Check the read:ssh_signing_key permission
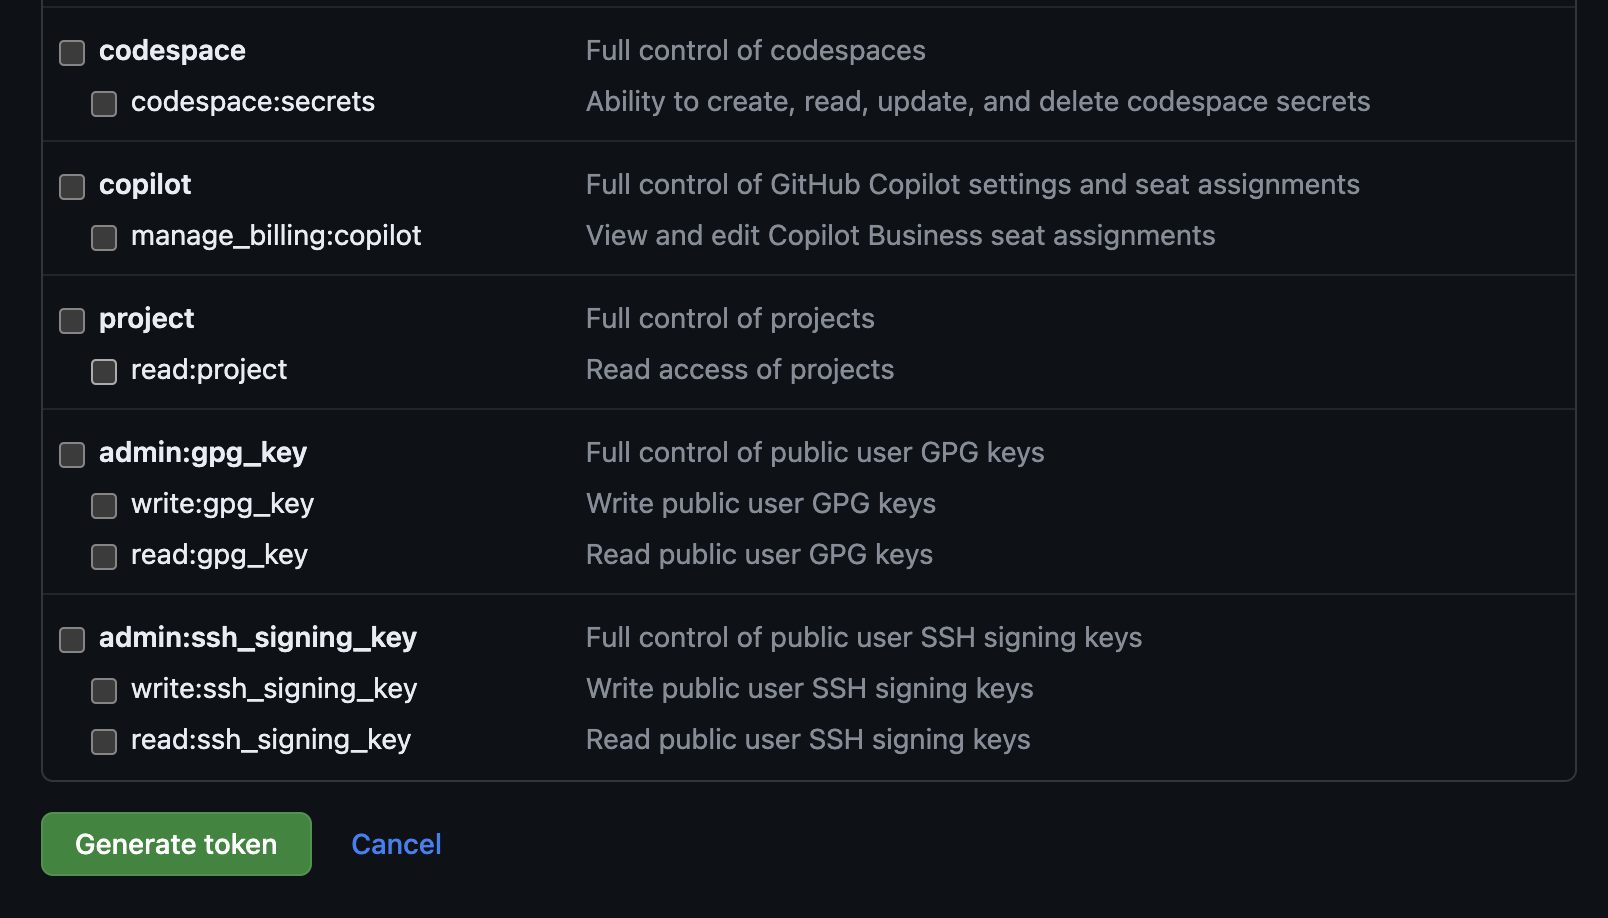The width and height of the screenshot is (1608, 918). pyautogui.click(x=104, y=741)
